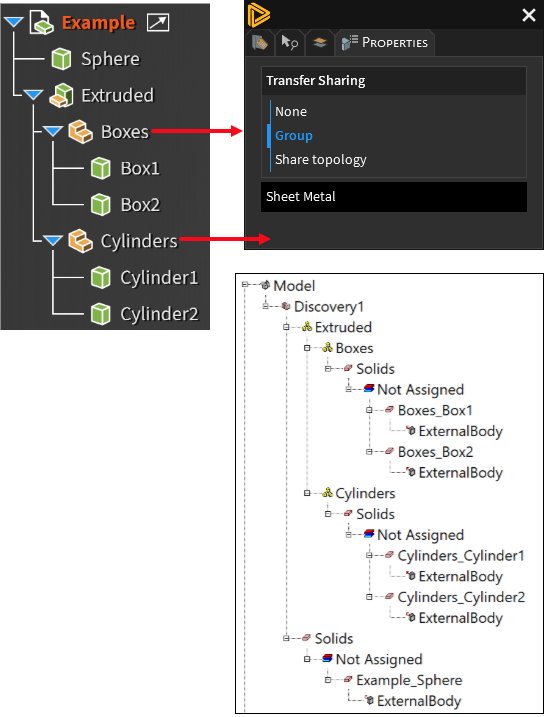
Task: Collapse the Model node in Mechanical tree
Action: 245,284
